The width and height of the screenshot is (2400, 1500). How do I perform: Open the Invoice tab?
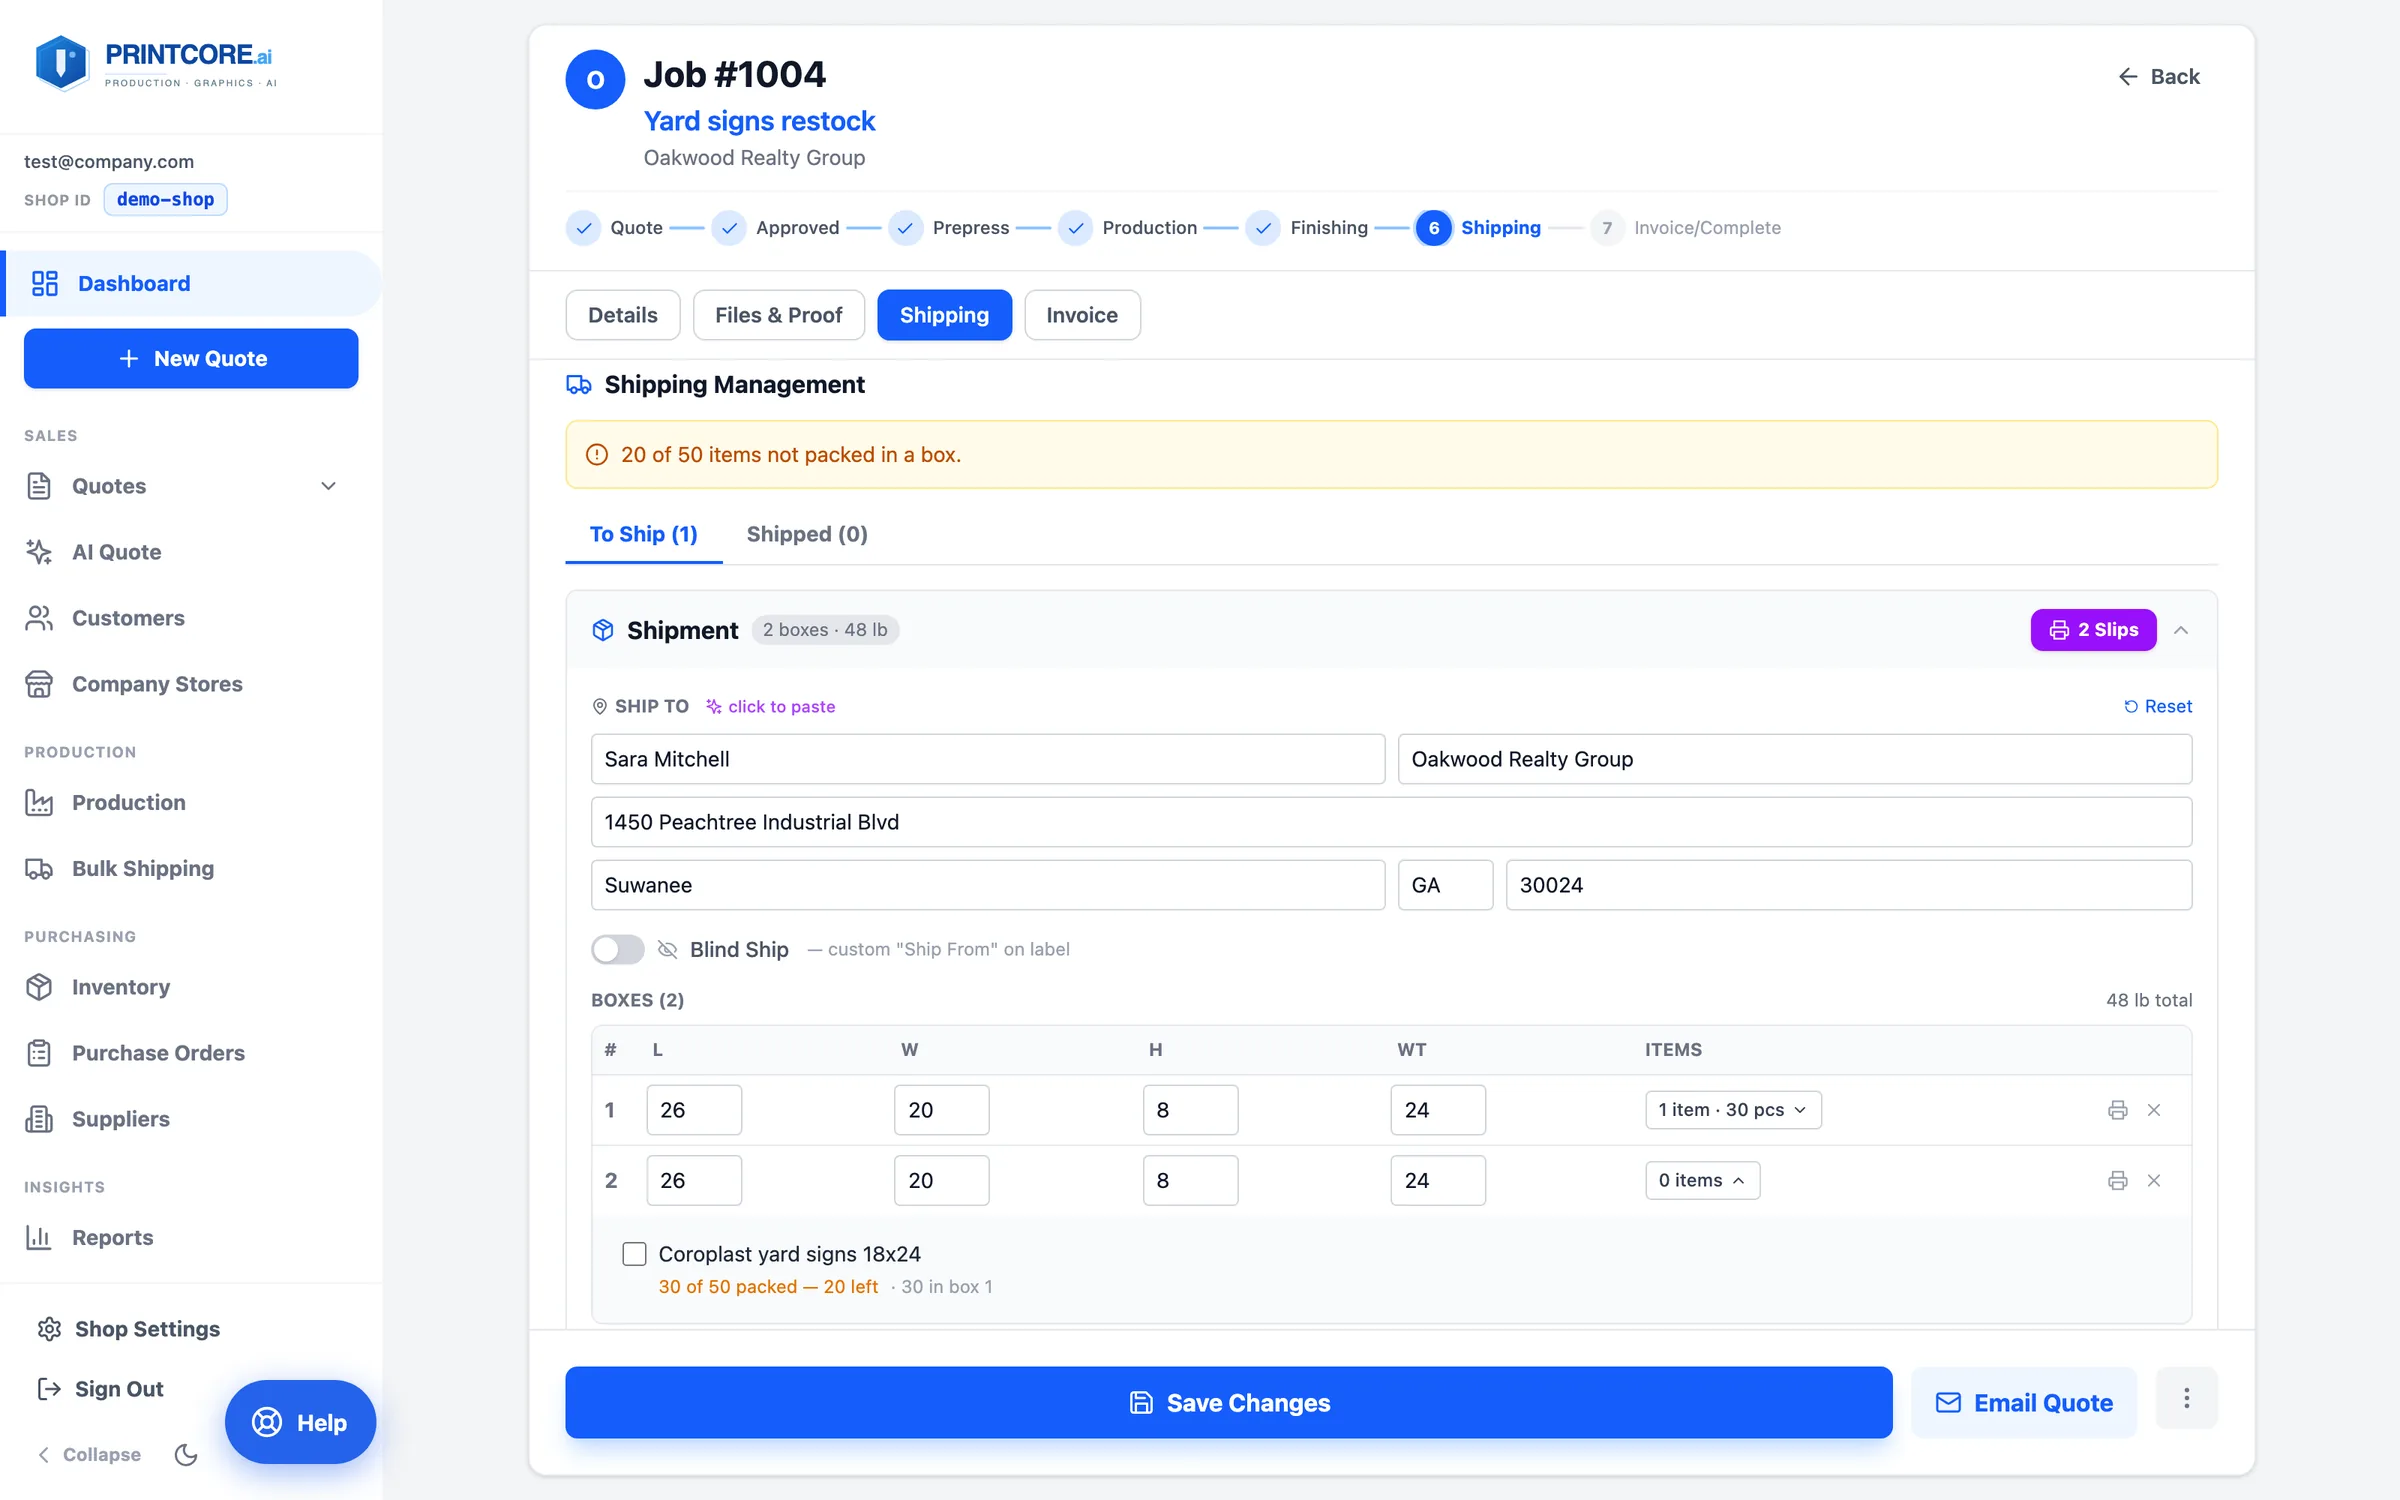tap(1082, 315)
